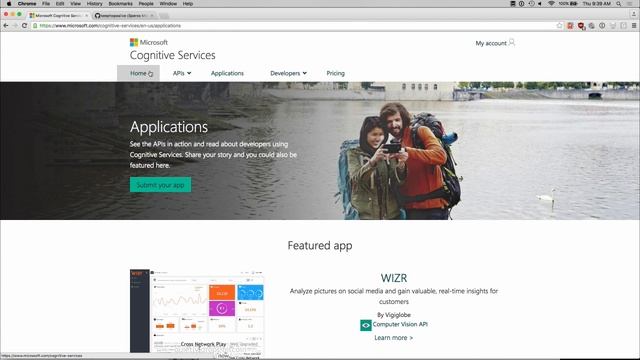Click the Computer Vision API eye icon
The image size is (640, 360).
point(366,325)
